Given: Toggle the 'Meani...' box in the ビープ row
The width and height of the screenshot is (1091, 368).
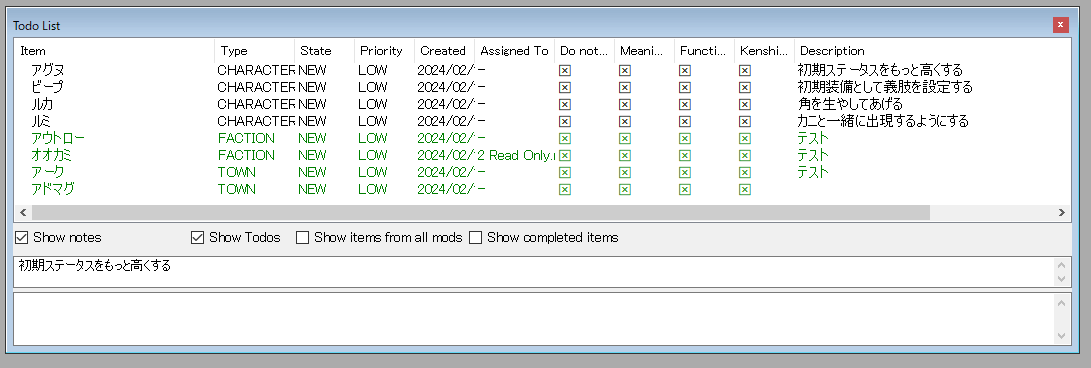Looking at the screenshot, I should click(x=625, y=87).
